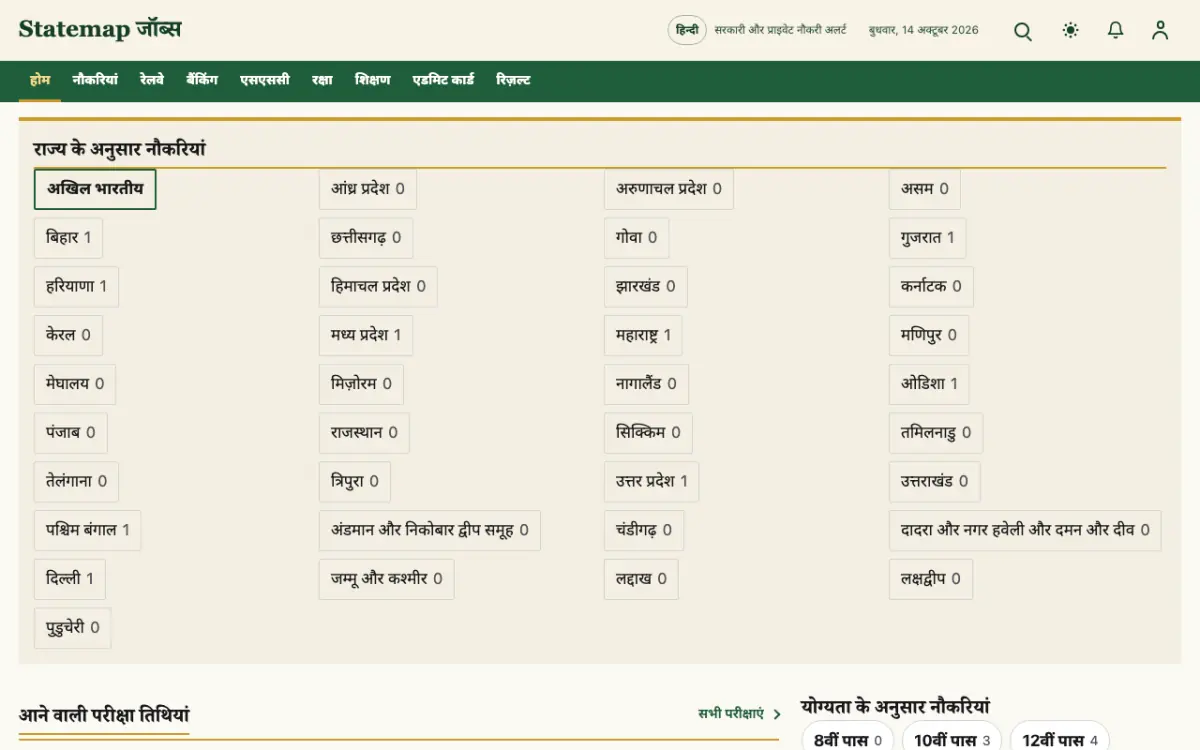Select लद्दाख state chip

[641, 579]
